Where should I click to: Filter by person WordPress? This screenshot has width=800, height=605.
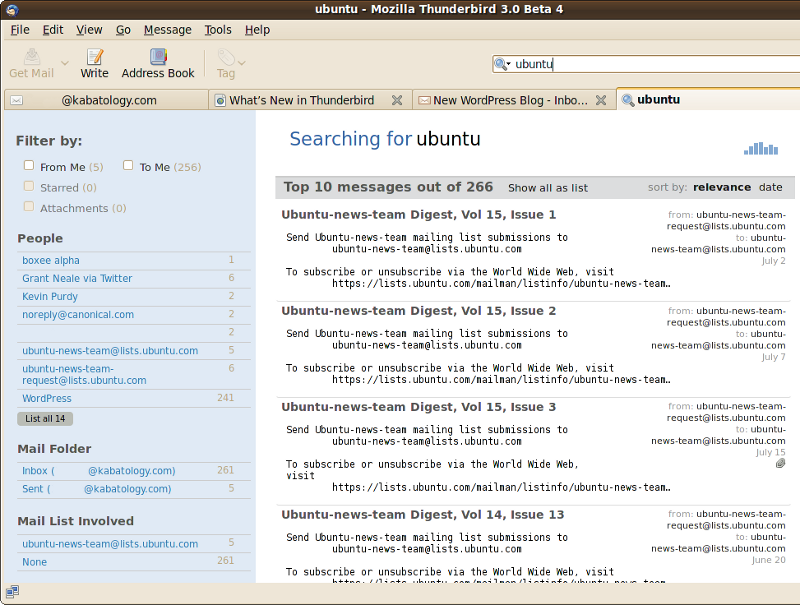pyautogui.click(x=47, y=398)
